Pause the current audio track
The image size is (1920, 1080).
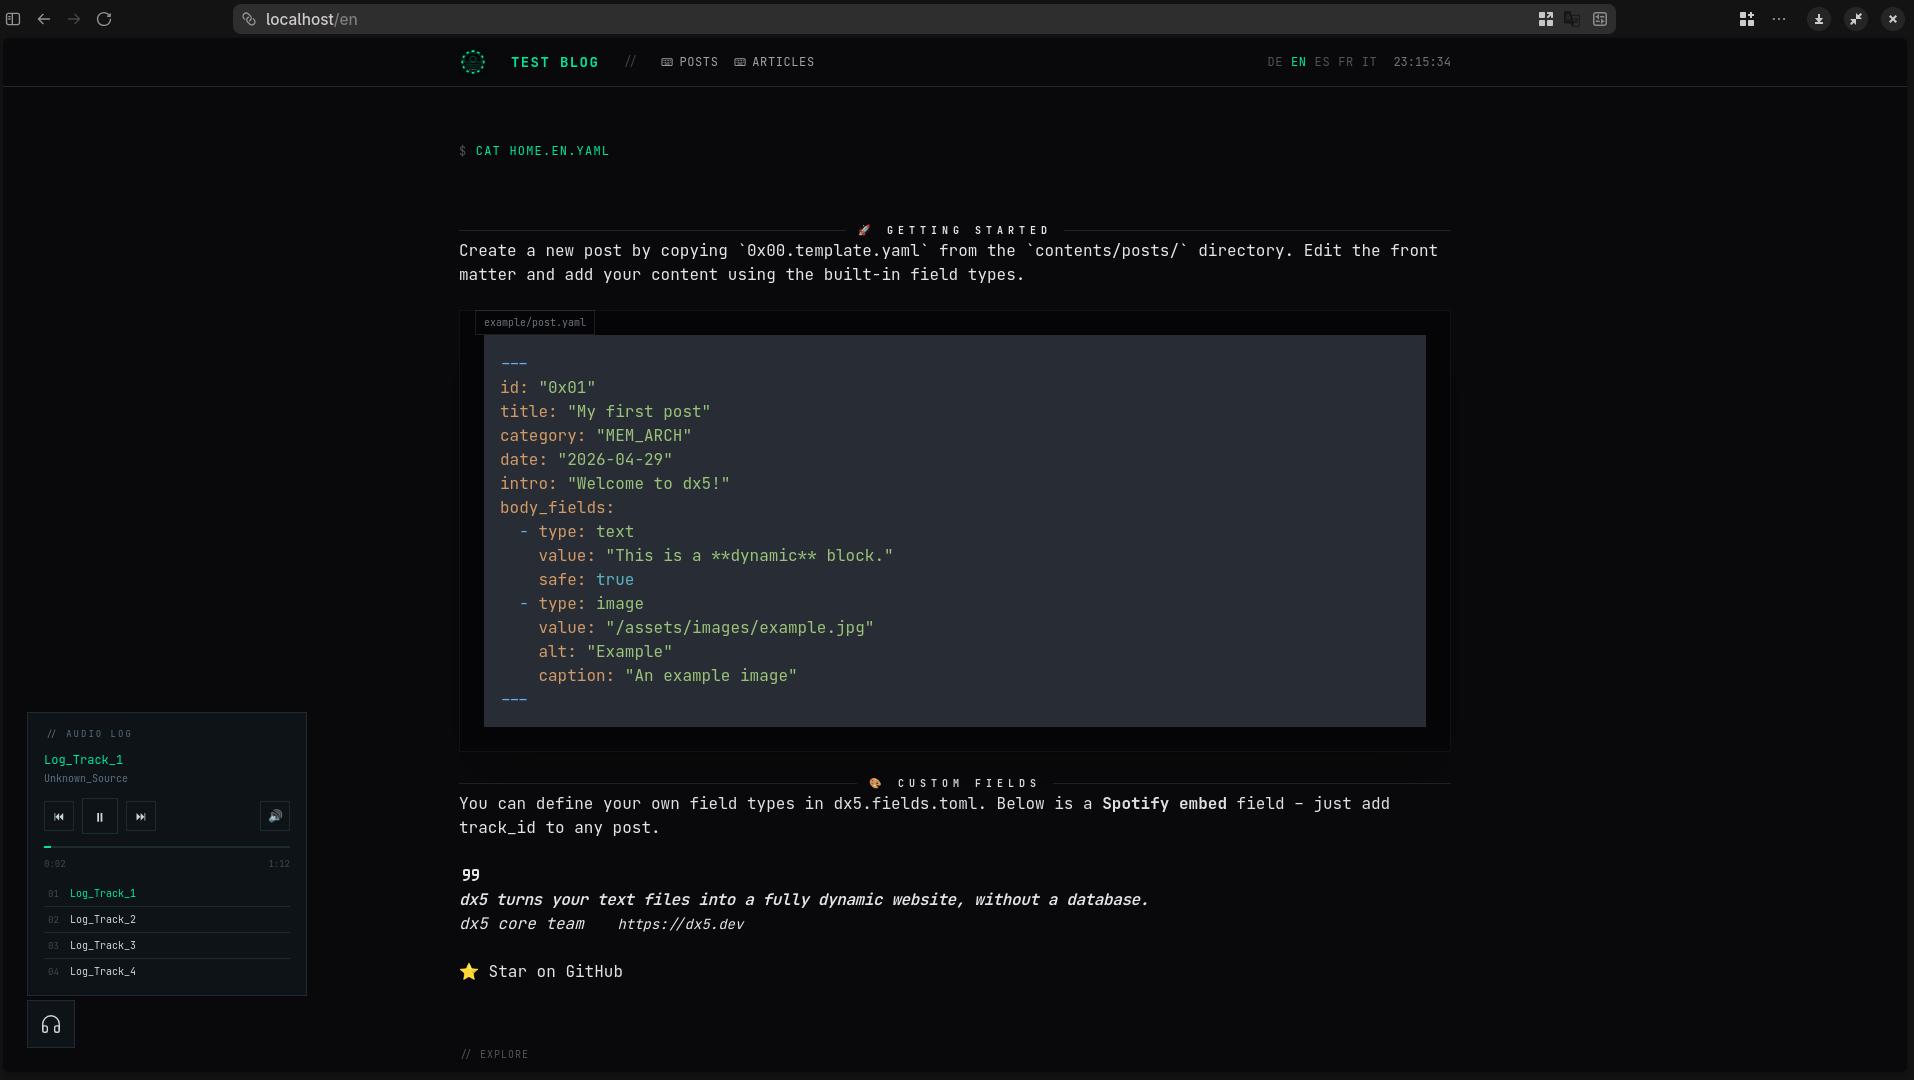coord(100,817)
